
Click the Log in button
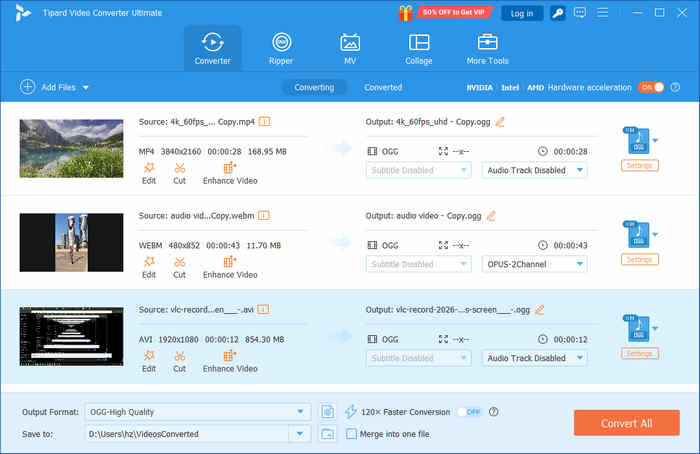[x=522, y=13]
